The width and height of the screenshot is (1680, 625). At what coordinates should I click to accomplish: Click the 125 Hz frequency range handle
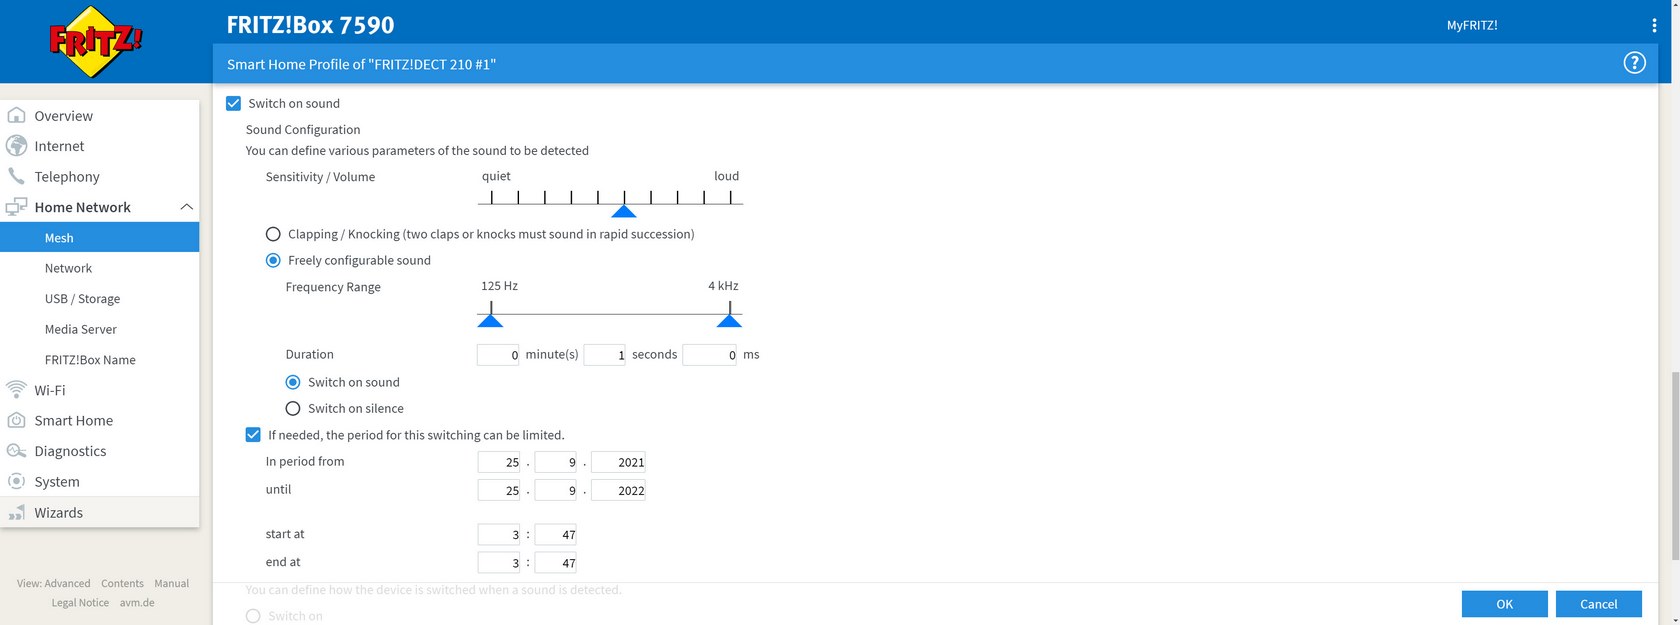click(x=490, y=320)
